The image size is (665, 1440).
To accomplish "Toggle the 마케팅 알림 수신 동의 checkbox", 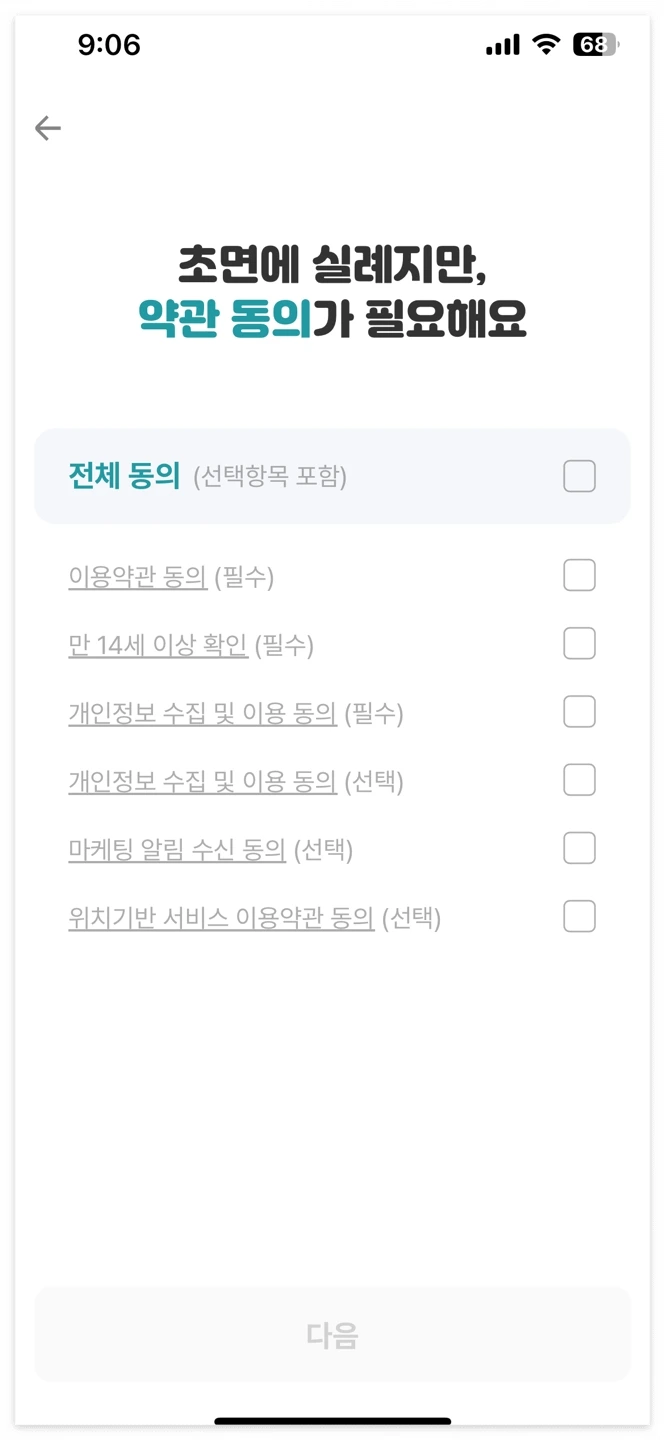I will tap(579, 848).
